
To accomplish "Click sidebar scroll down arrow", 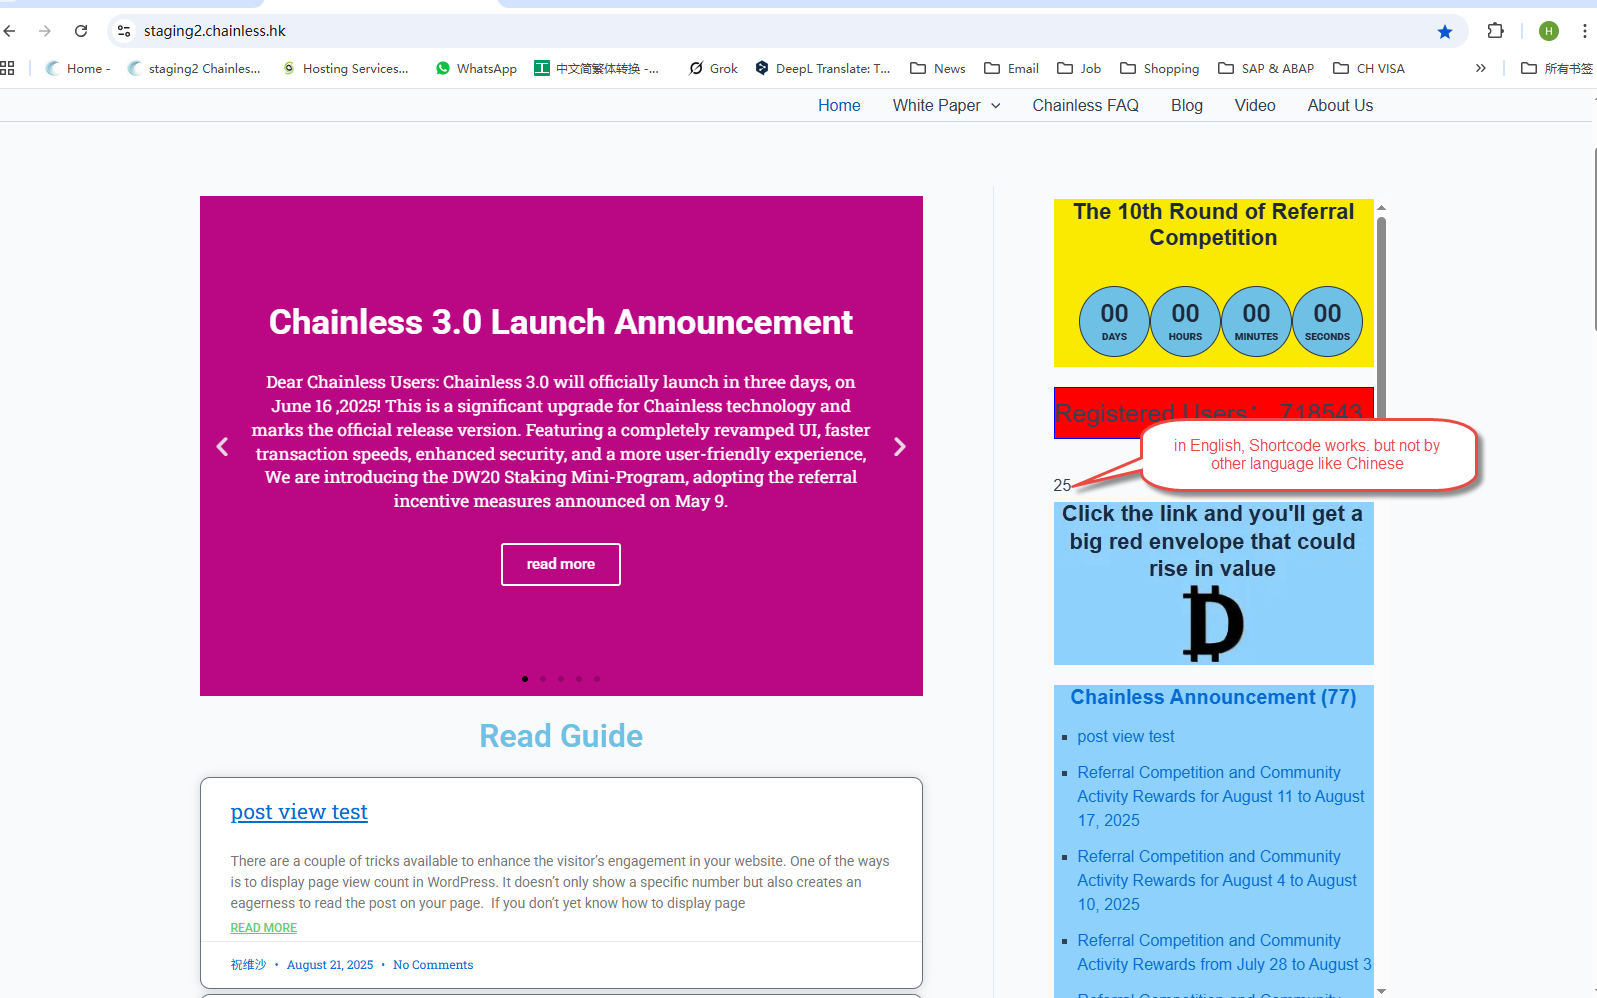I will (x=1381, y=991).
